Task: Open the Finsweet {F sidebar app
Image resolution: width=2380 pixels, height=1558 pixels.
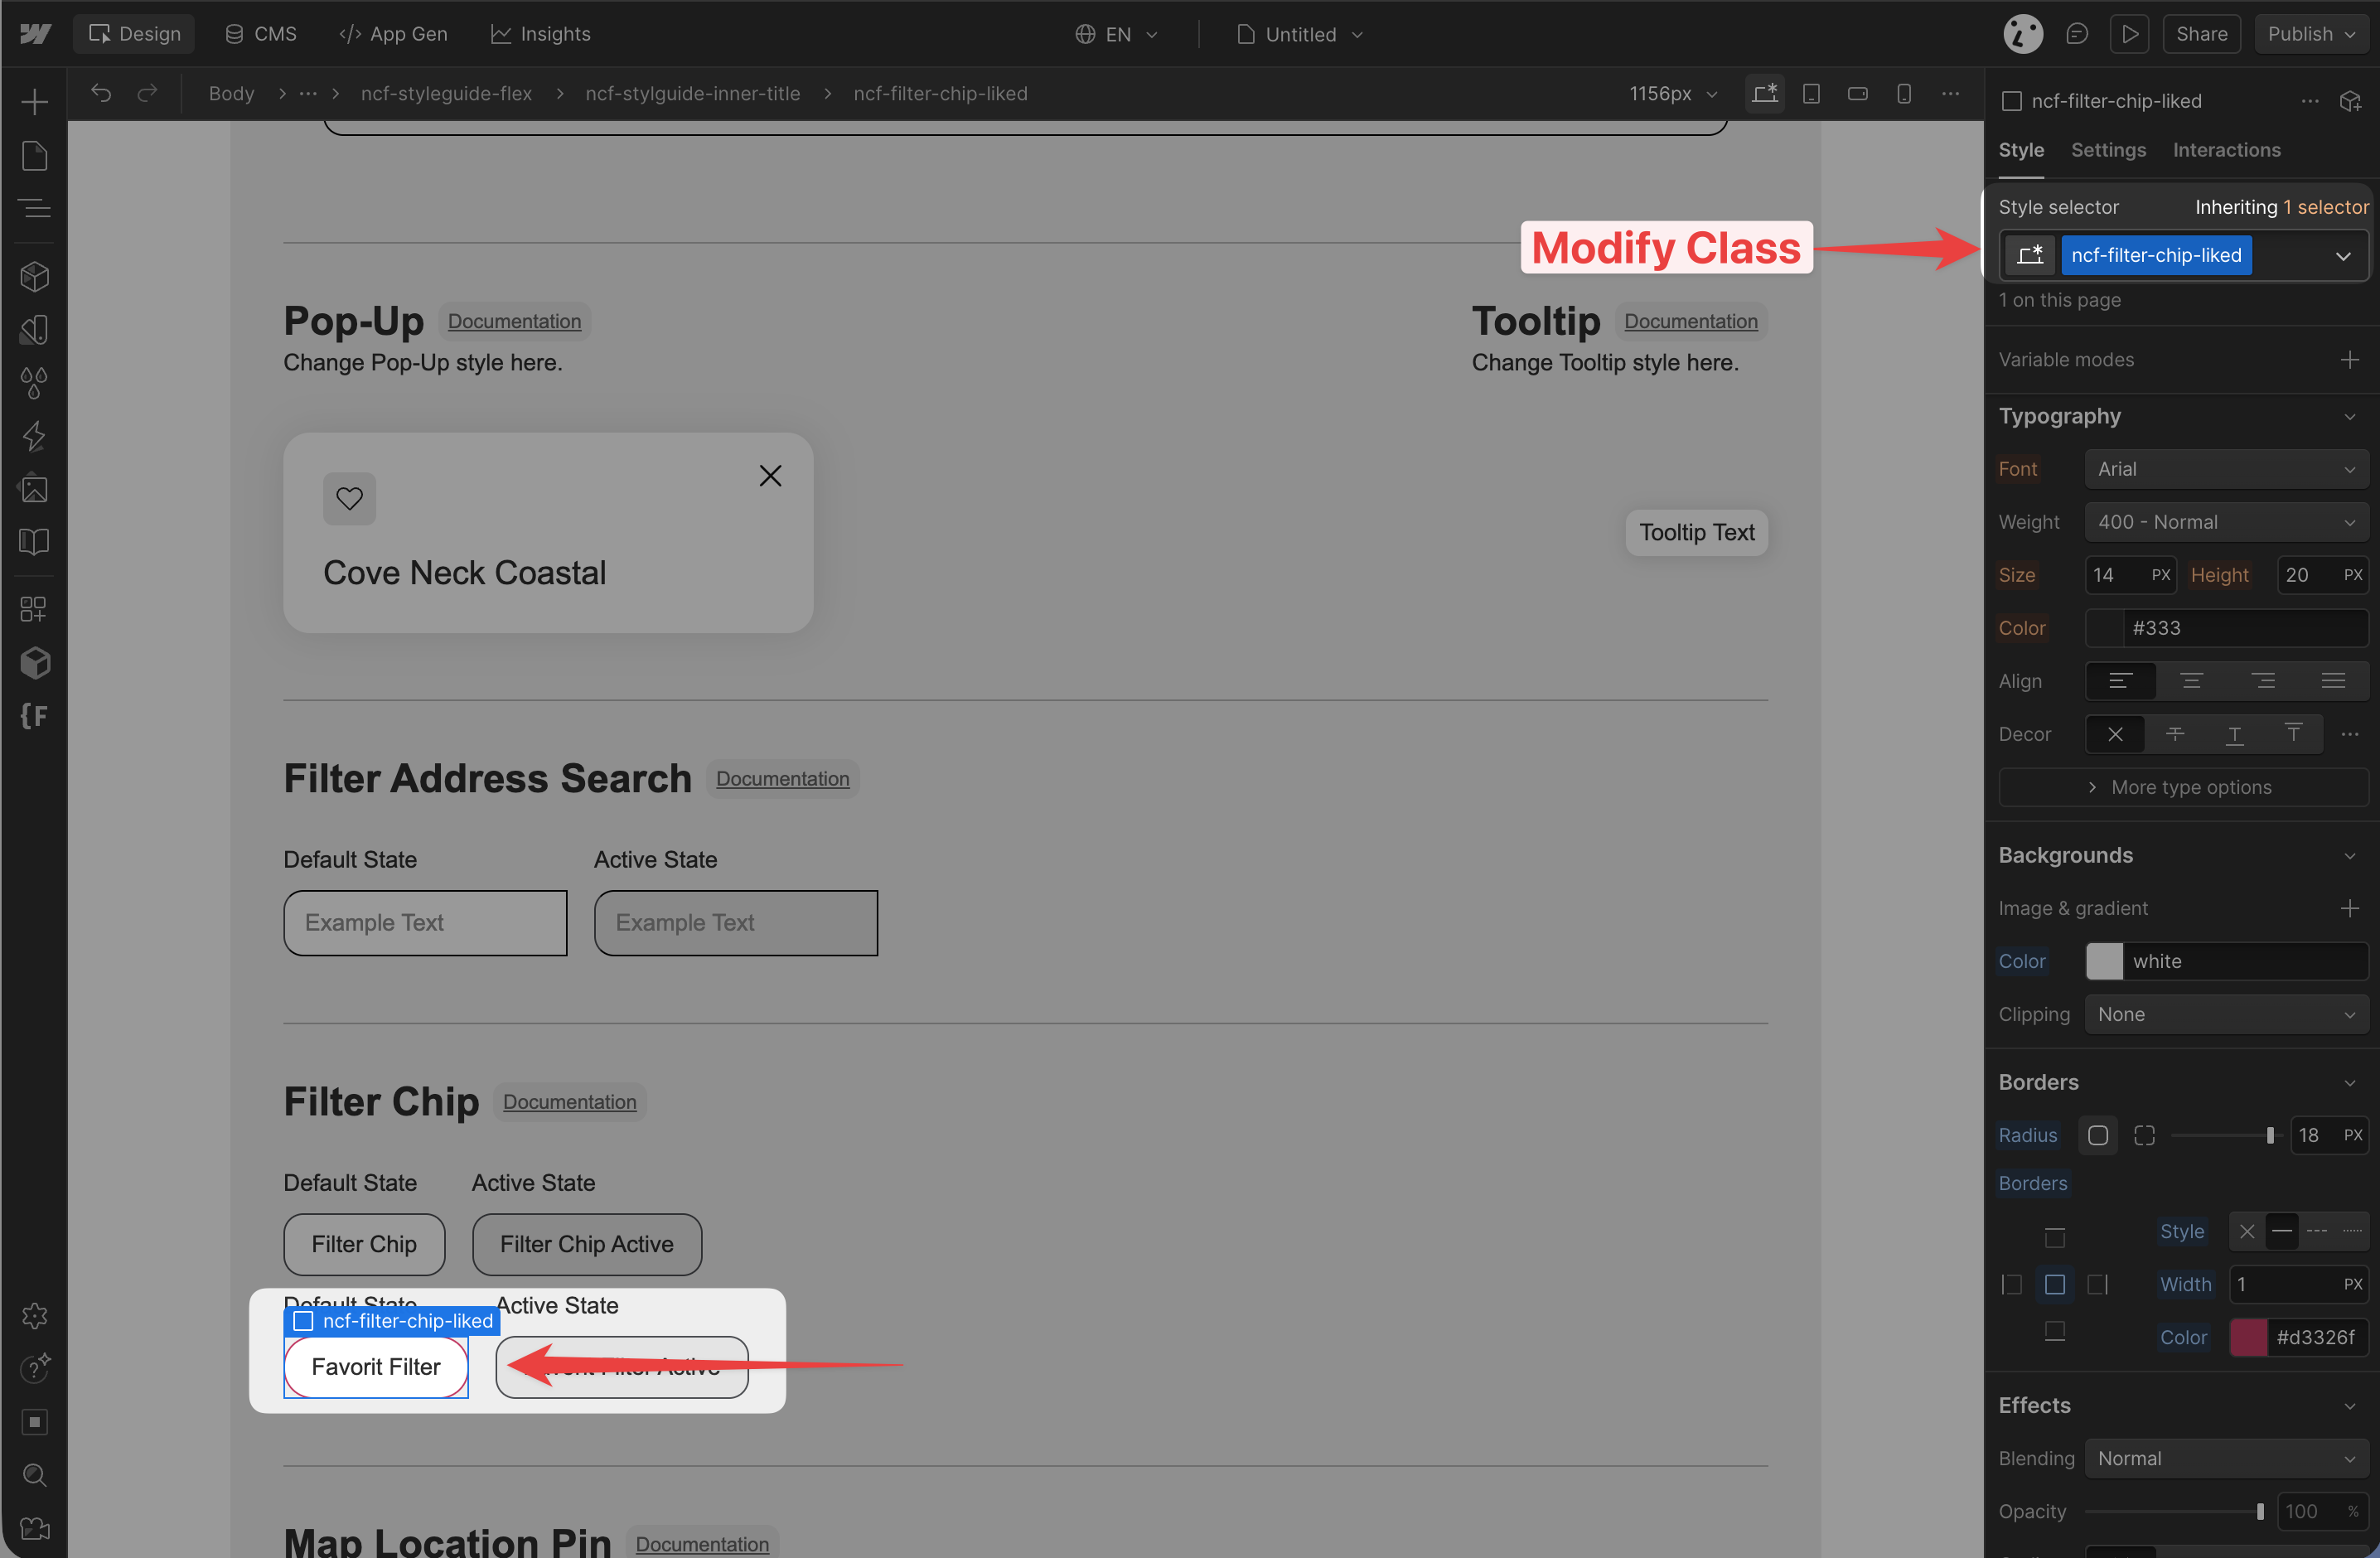Action: pyautogui.click(x=34, y=715)
